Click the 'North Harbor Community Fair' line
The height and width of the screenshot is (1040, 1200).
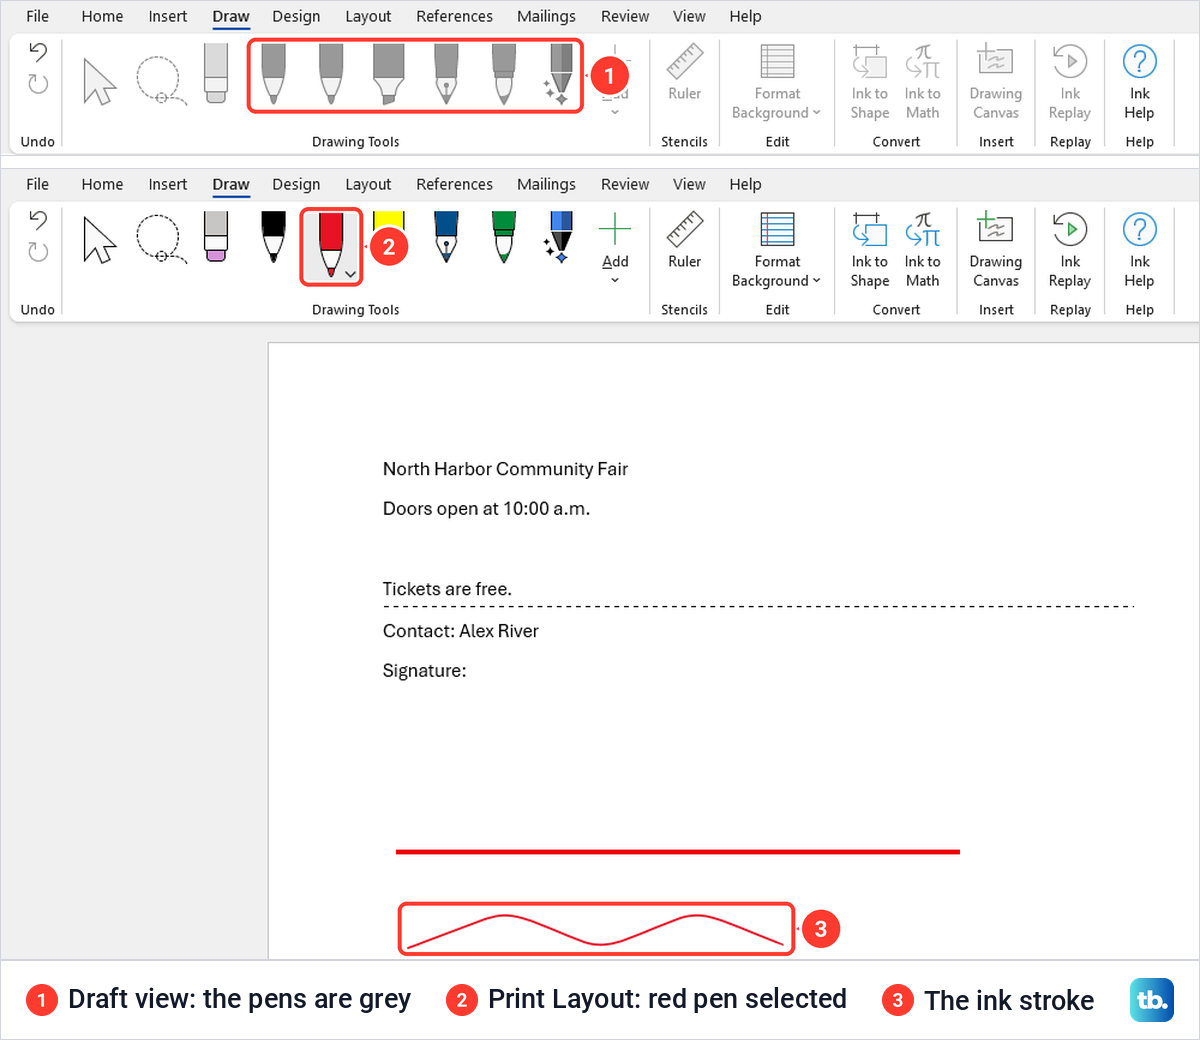(505, 469)
